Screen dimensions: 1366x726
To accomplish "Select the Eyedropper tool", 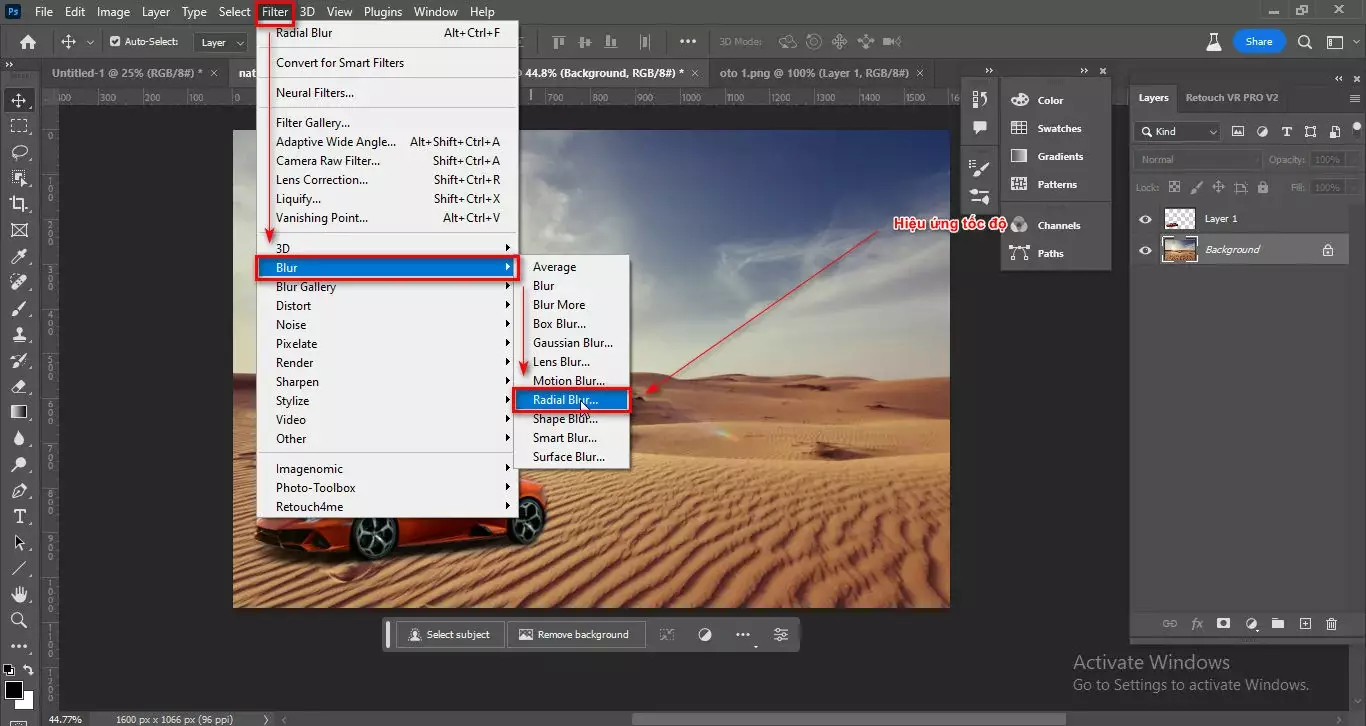I will pyautogui.click(x=18, y=256).
